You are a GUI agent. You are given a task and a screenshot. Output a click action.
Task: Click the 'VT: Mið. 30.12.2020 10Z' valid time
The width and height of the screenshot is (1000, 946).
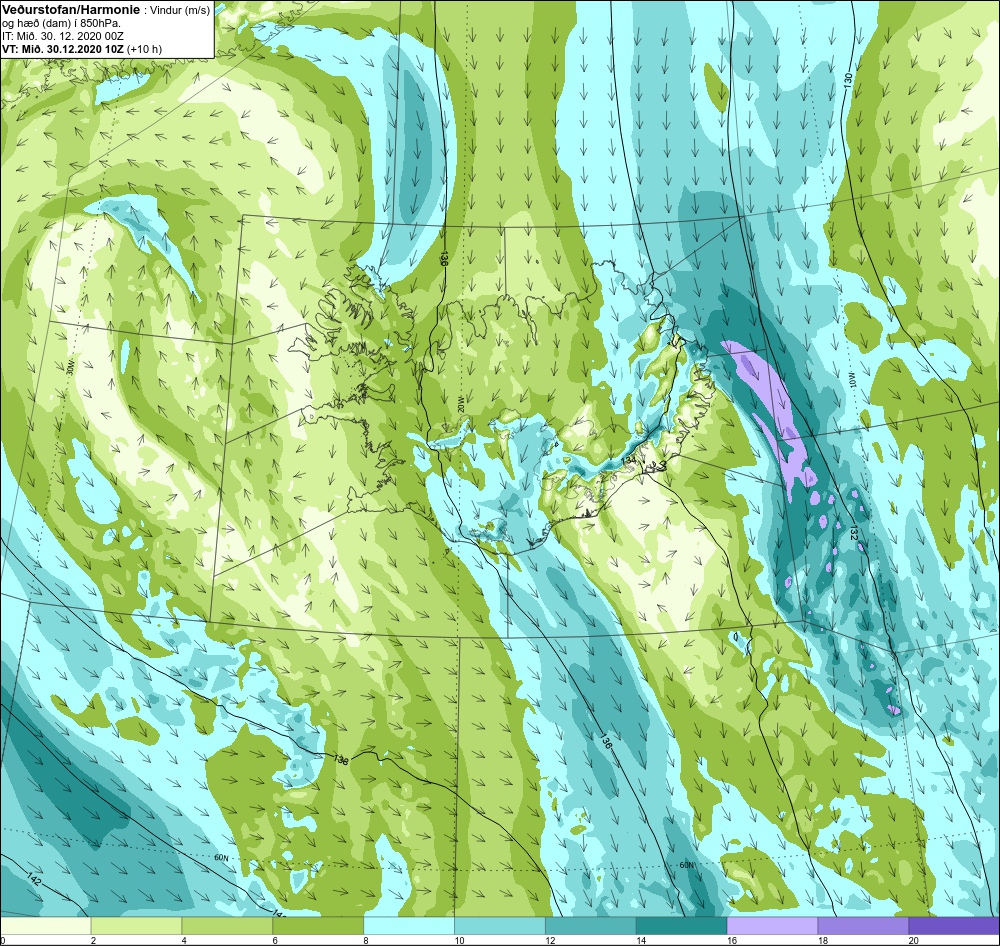(x=63, y=49)
